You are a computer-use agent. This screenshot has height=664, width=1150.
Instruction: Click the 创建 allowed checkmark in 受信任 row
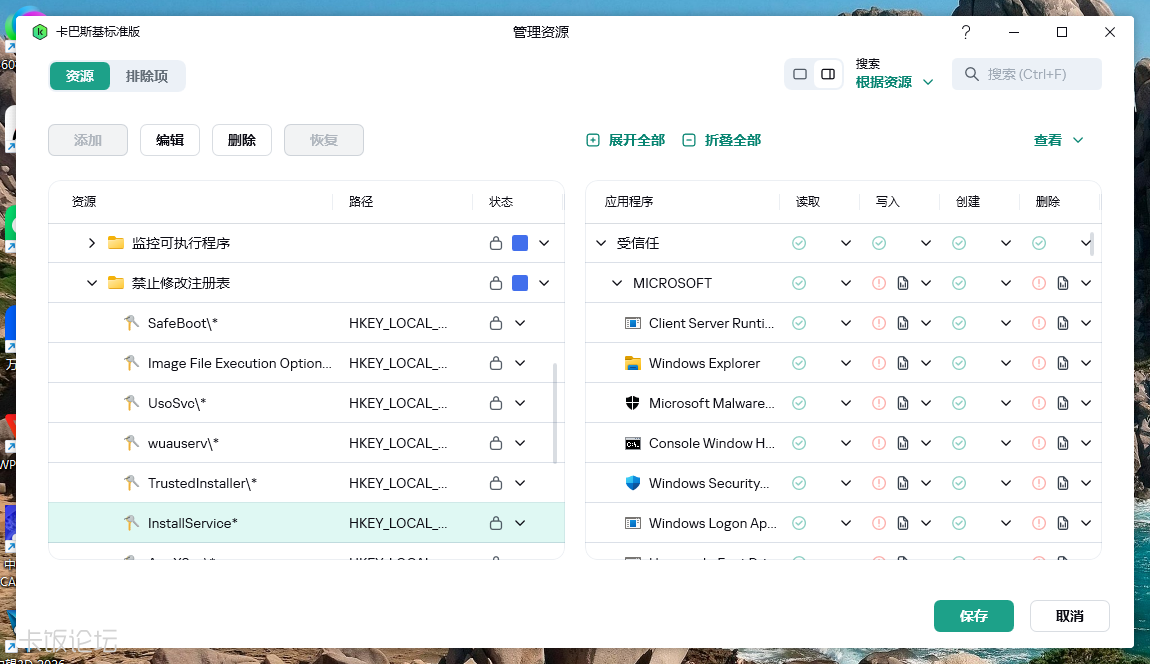(959, 243)
